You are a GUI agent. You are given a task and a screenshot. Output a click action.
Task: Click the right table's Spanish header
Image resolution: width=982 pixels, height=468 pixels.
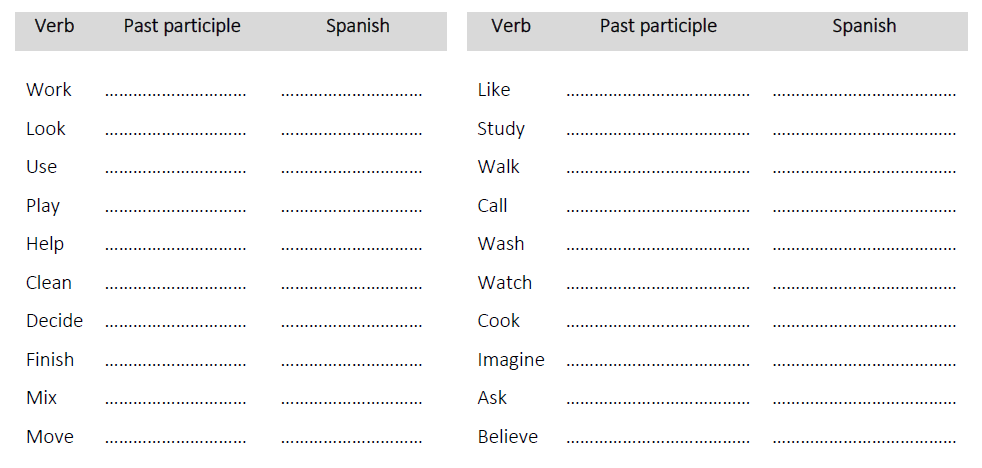point(864,26)
